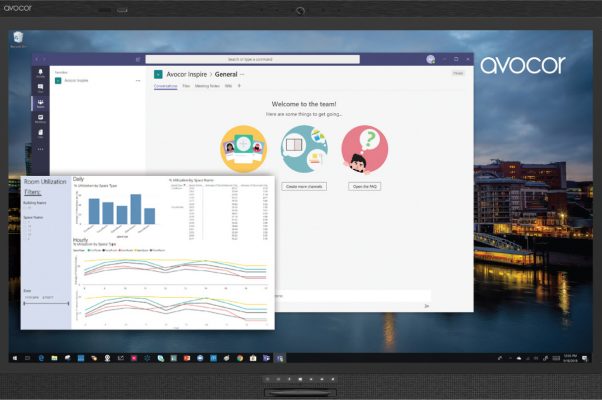
Task: Select Avocor Inspire team in list
Action: (96, 81)
